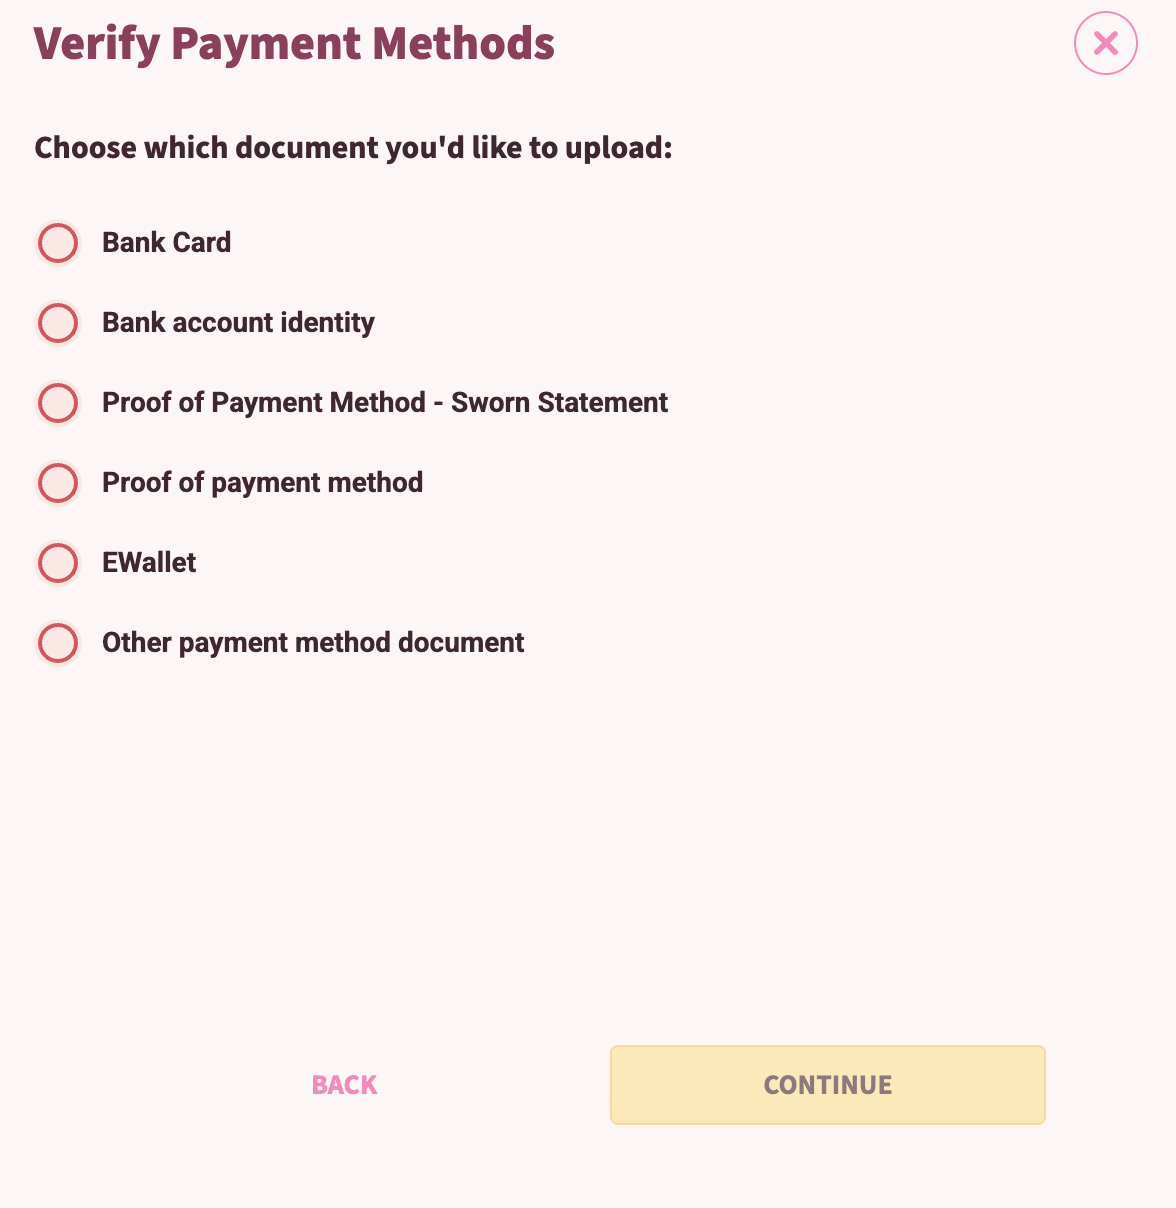Image resolution: width=1176 pixels, height=1208 pixels.
Task: Click the Choose which document prompt text
Action: point(353,148)
